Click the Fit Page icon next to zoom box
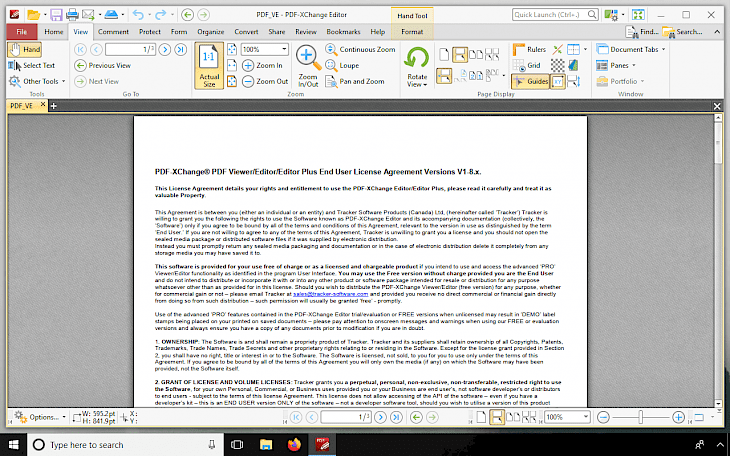The width and height of the screenshot is (730, 456). point(232,49)
